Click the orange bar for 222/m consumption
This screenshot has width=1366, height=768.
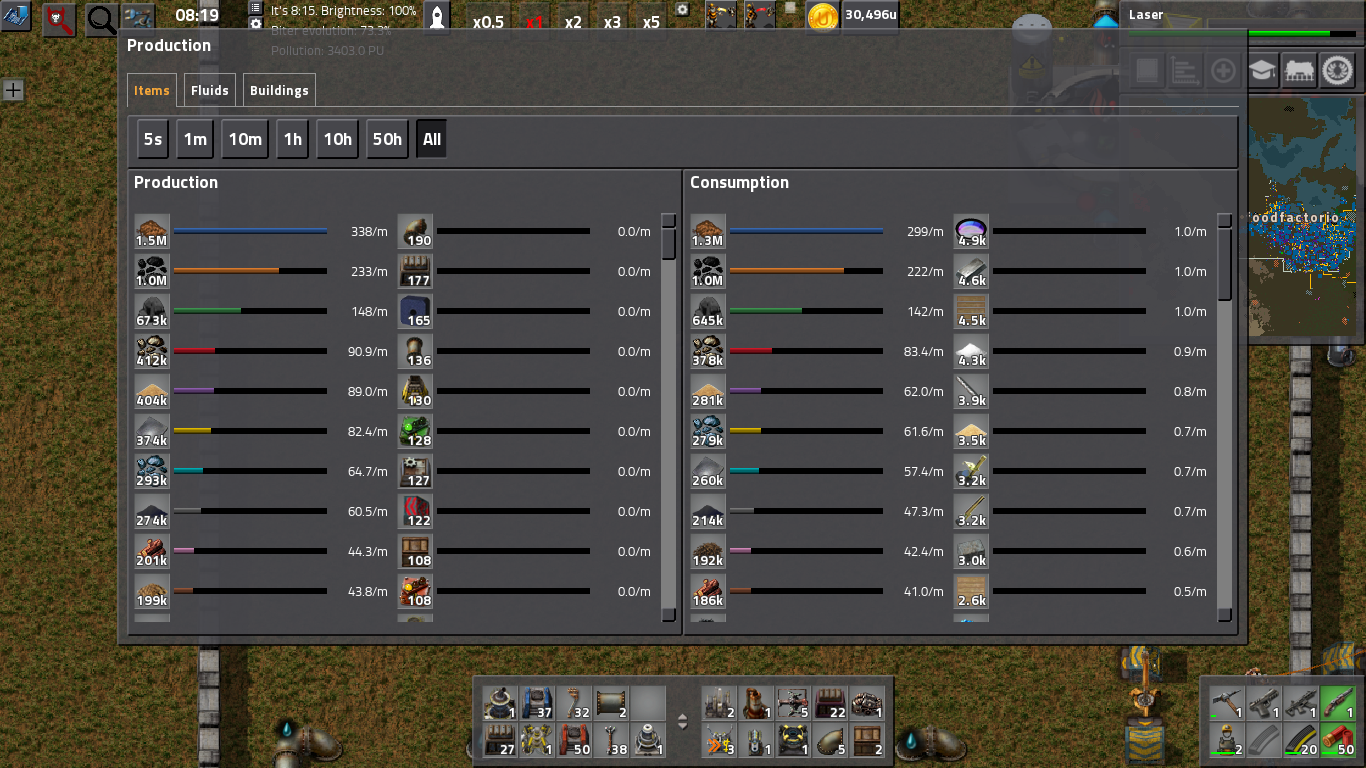pos(787,271)
